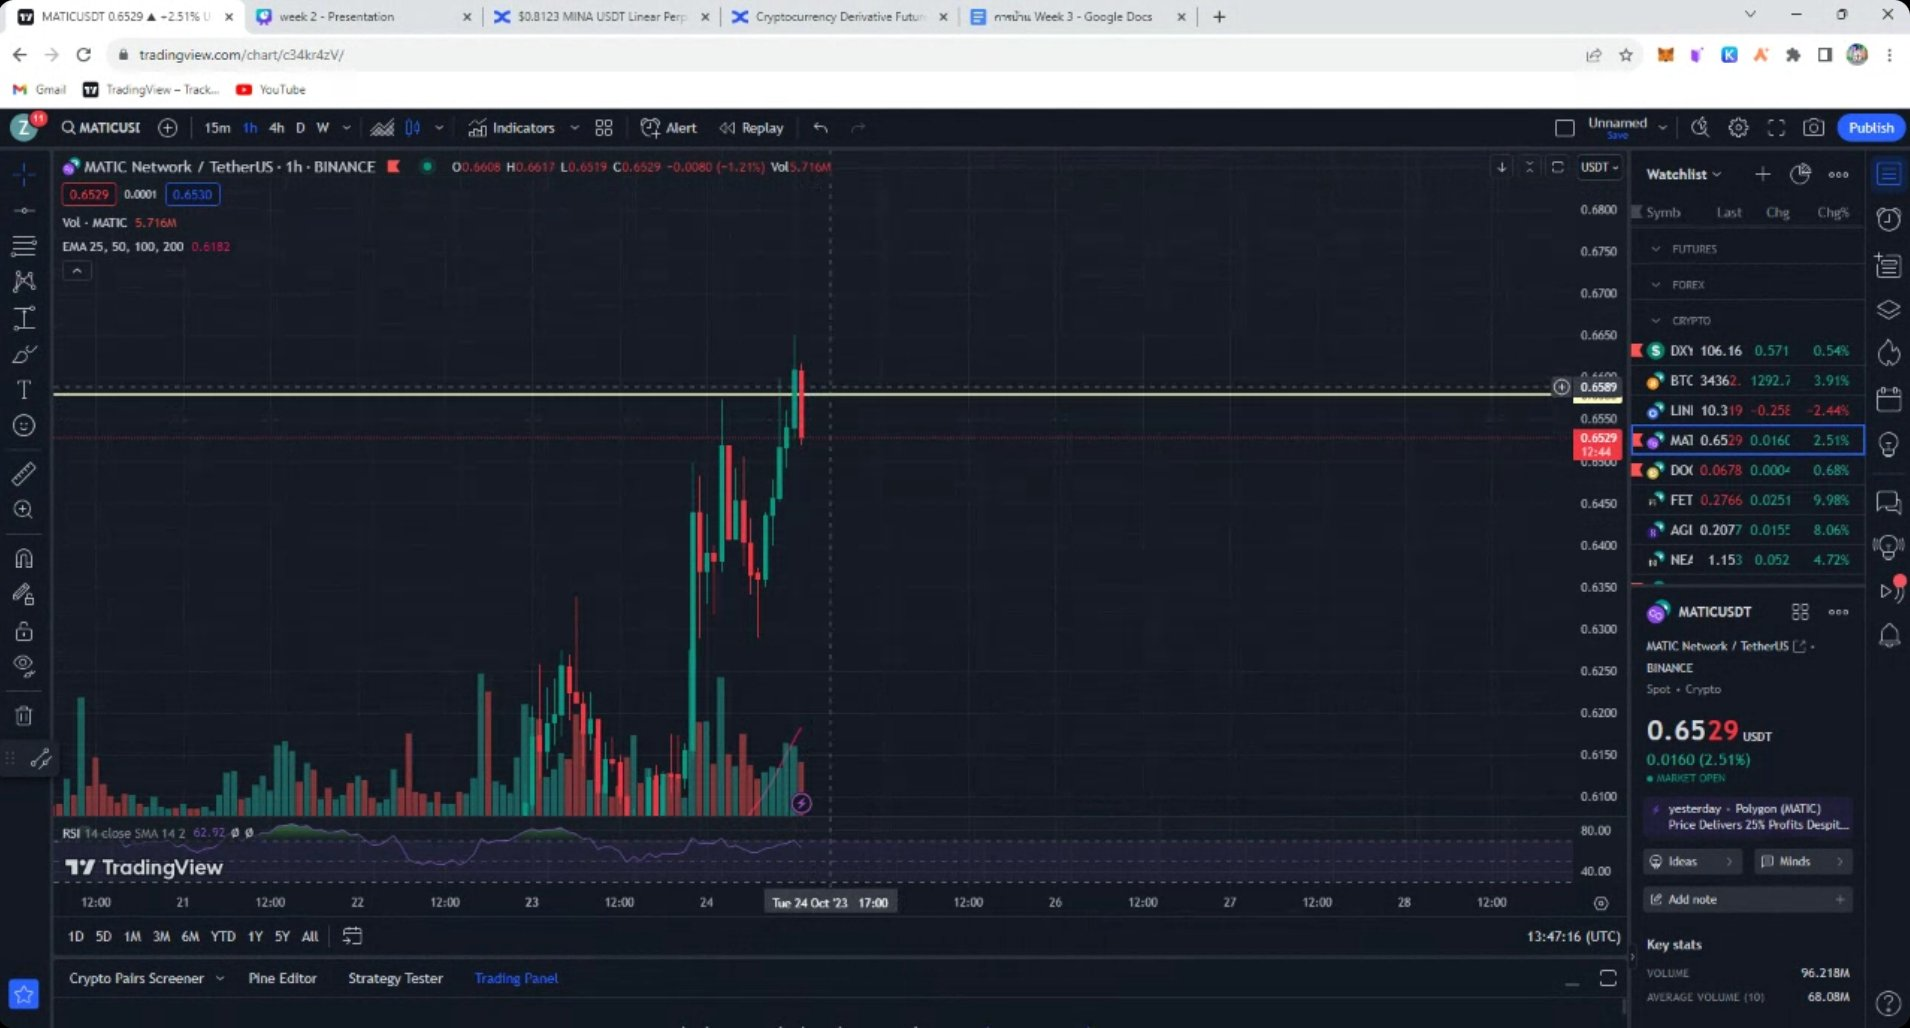Select the text annotation tool

point(24,390)
